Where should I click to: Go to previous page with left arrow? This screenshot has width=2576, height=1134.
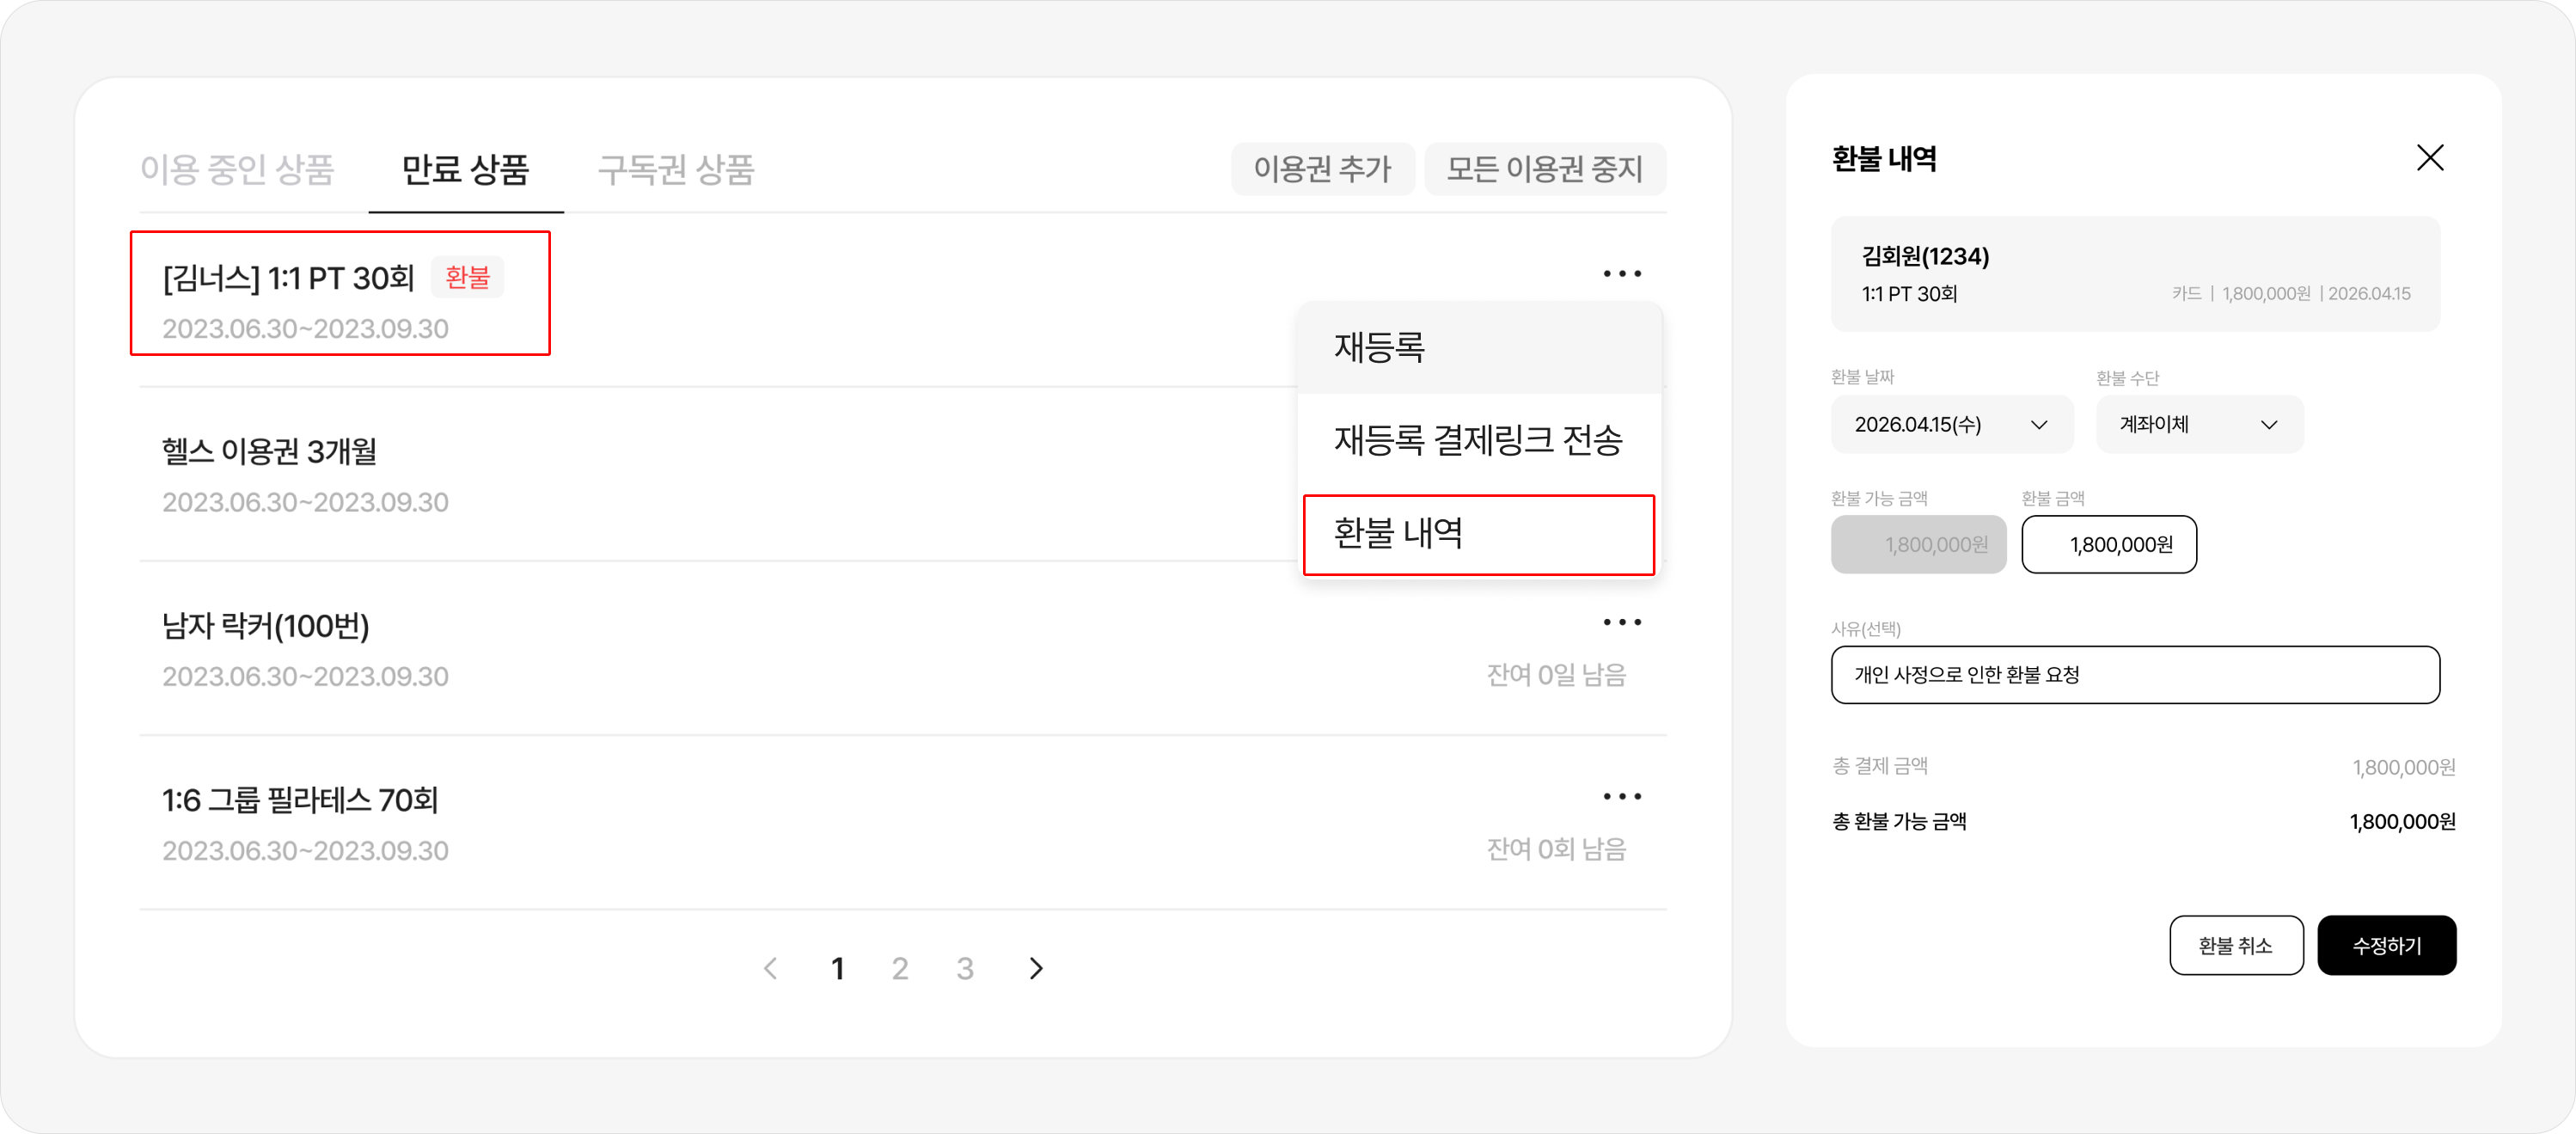click(770, 968)
